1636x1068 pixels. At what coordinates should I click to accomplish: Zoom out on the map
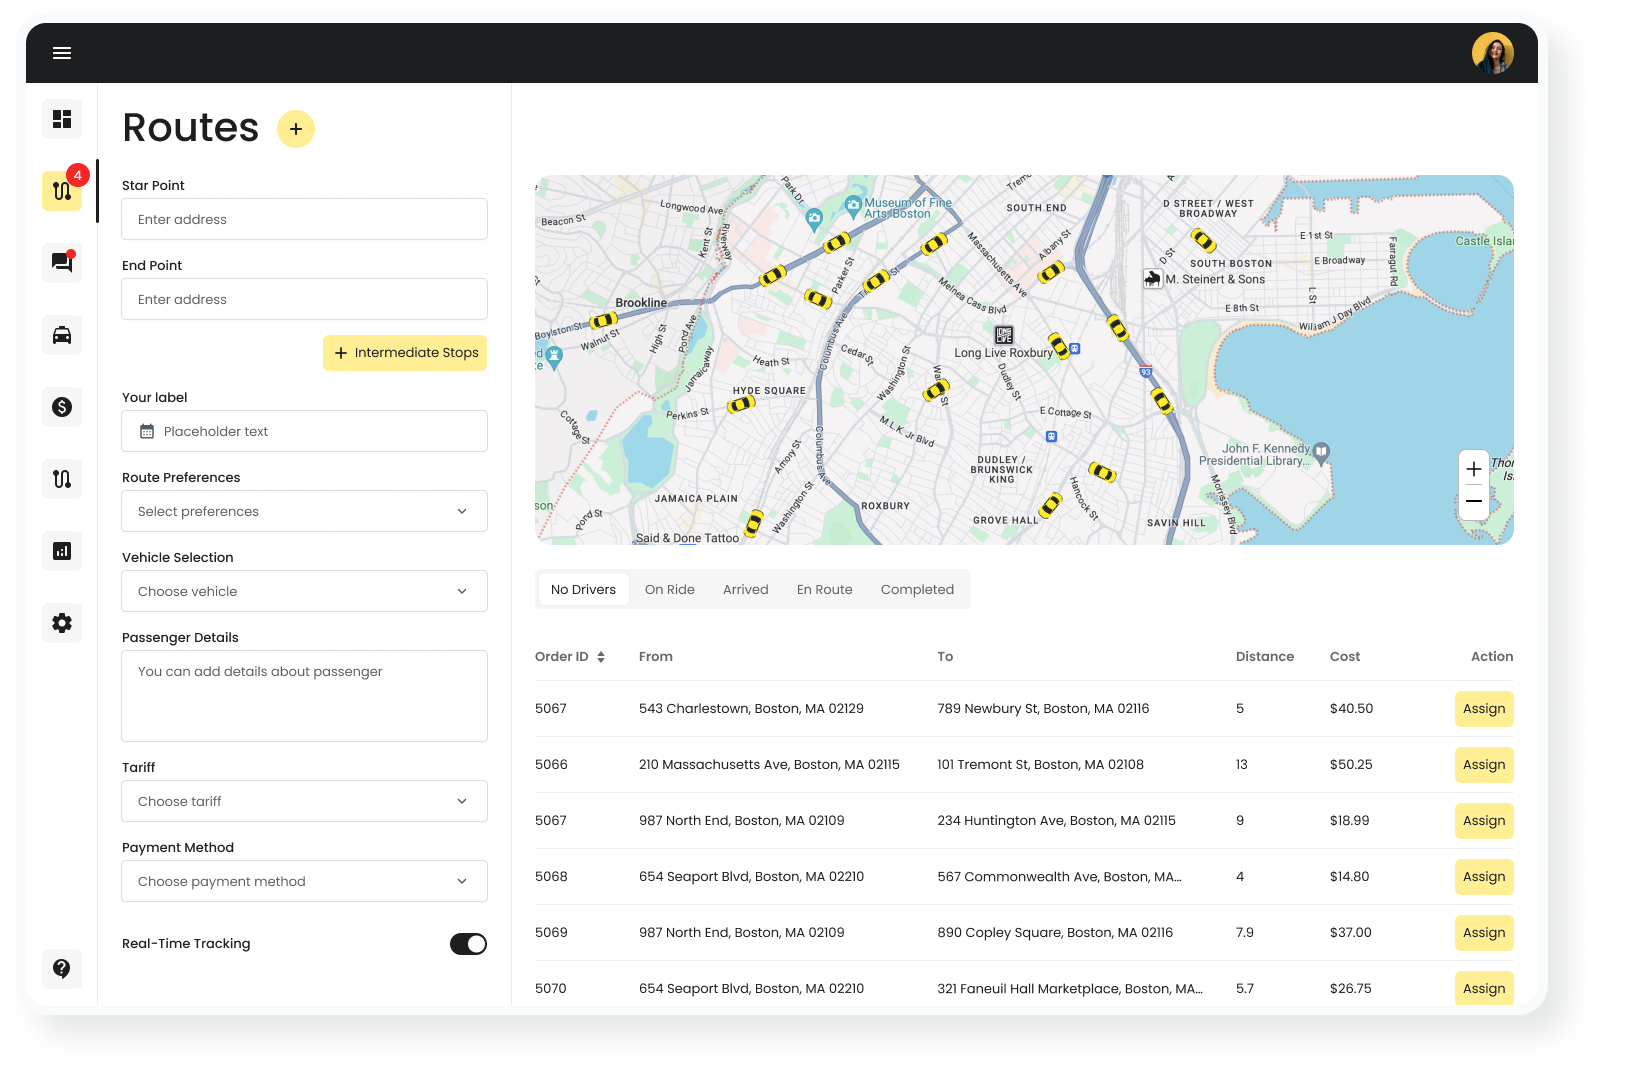(1474, 501)
